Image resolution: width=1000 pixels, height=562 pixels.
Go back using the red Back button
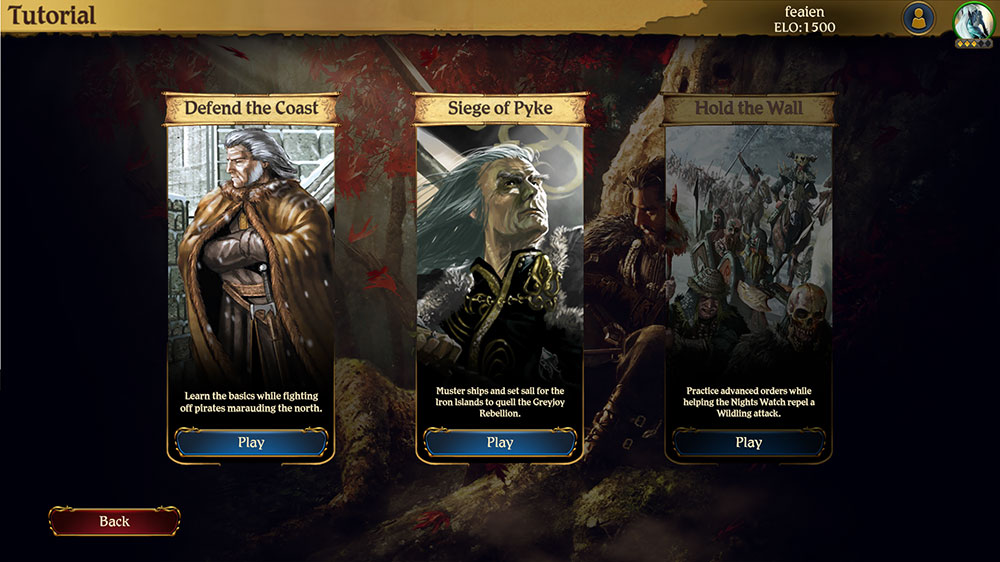(x=115, y=521)
